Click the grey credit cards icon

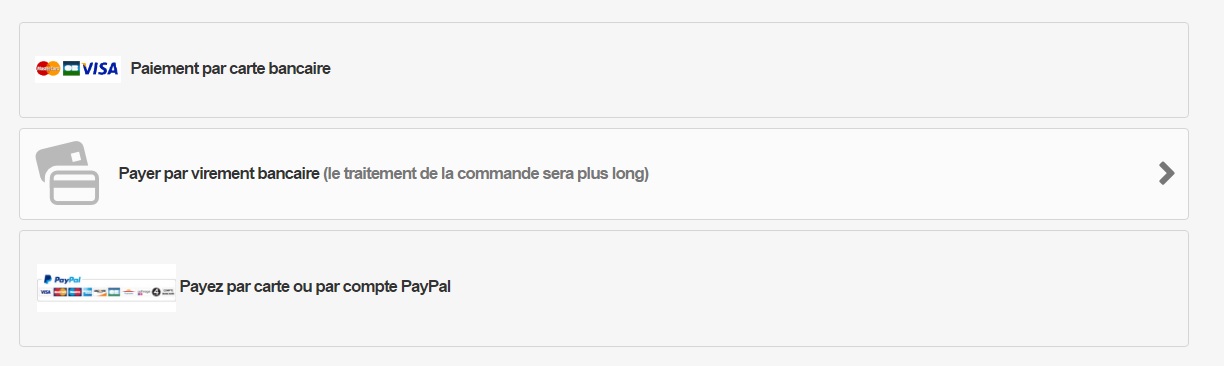click(x=68, y=174)
